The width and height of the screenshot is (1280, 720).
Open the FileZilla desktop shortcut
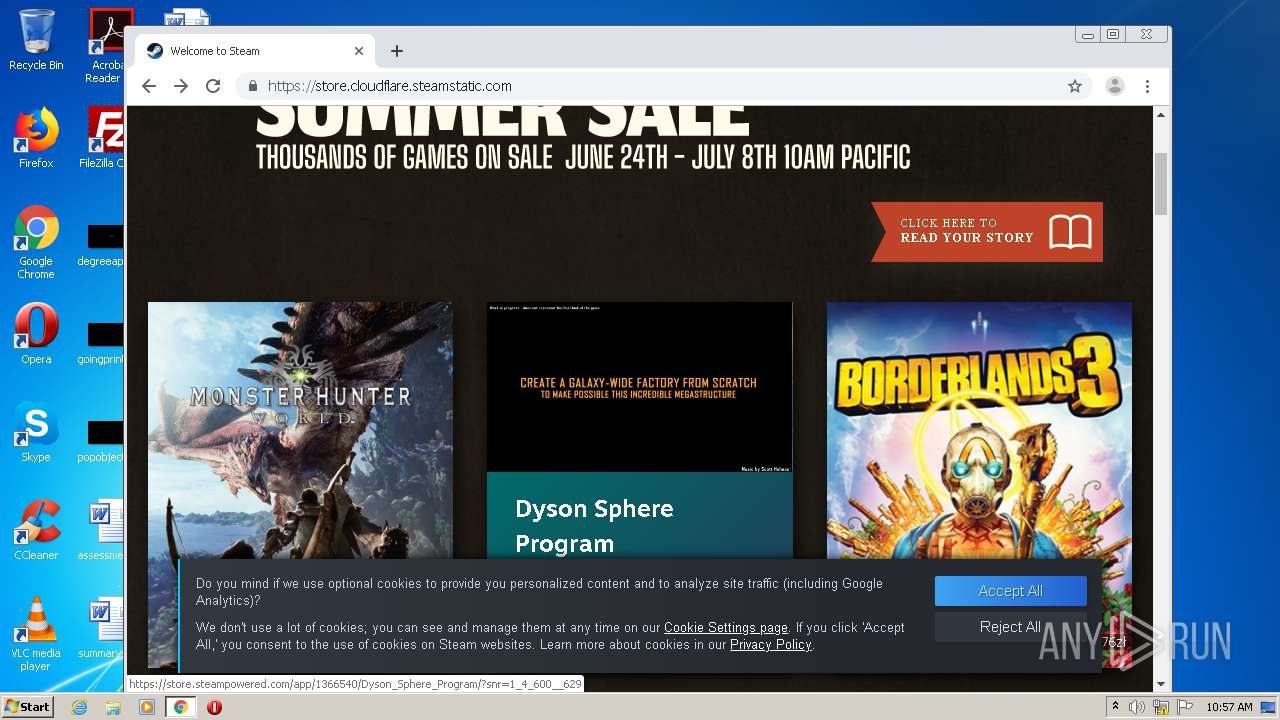pyautogui.click(x=104, y=138)
